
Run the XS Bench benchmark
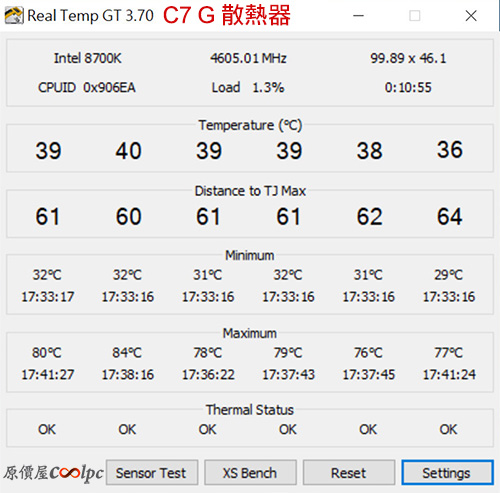tap(250, 473)
